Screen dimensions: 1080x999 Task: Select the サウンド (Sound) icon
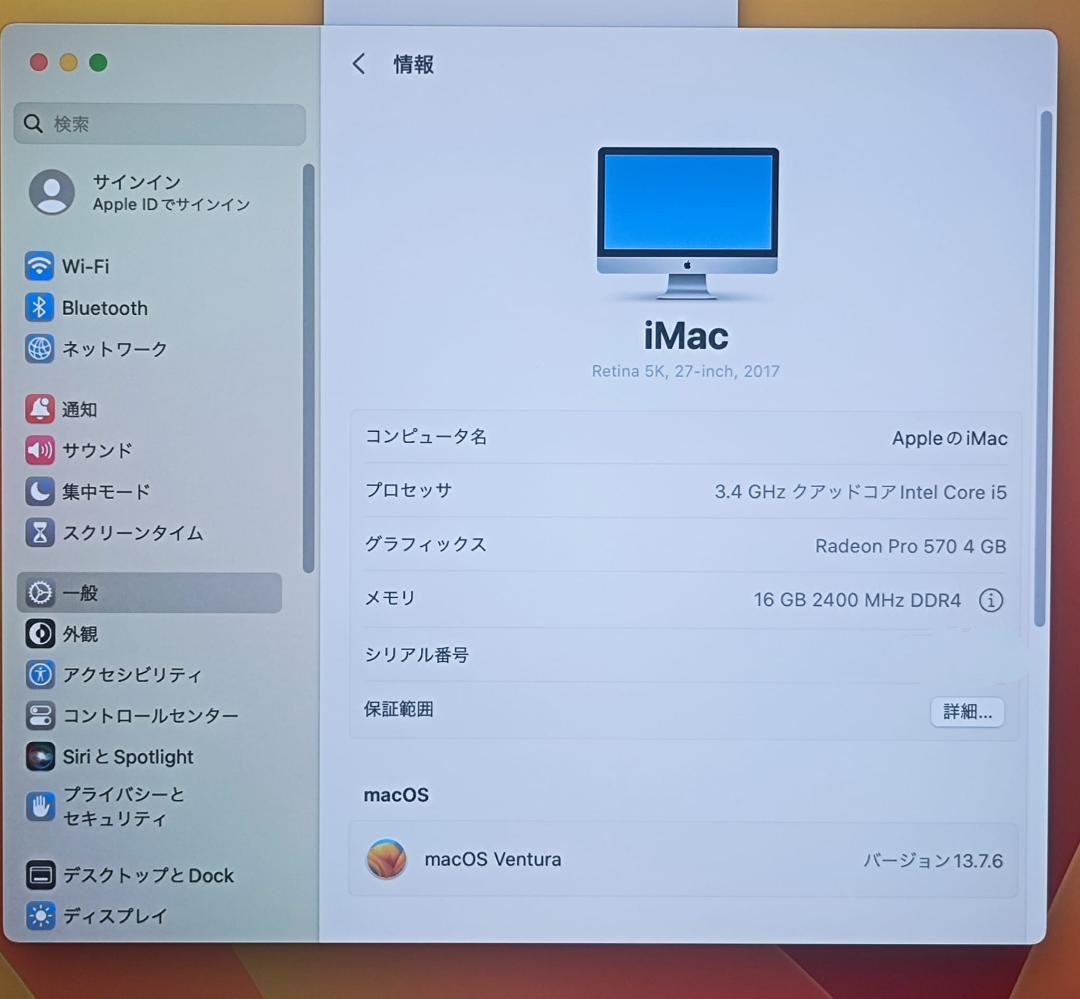(x=38, y=450)
